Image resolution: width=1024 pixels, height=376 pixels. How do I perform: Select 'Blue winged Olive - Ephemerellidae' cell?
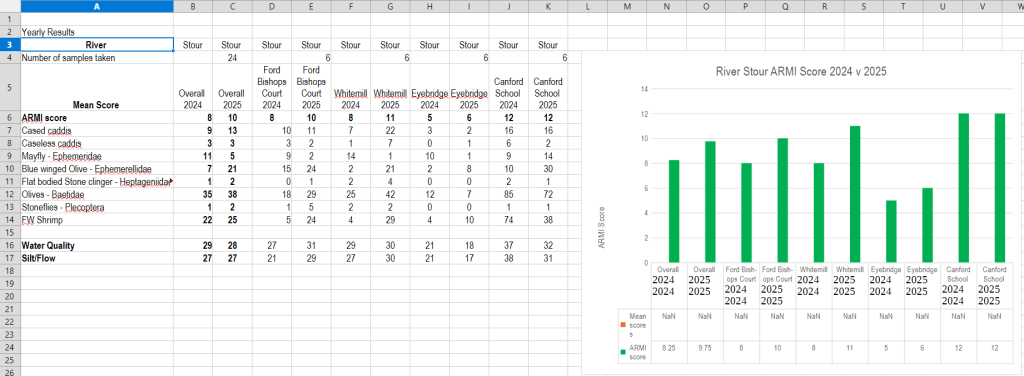(x=97, y=169)
